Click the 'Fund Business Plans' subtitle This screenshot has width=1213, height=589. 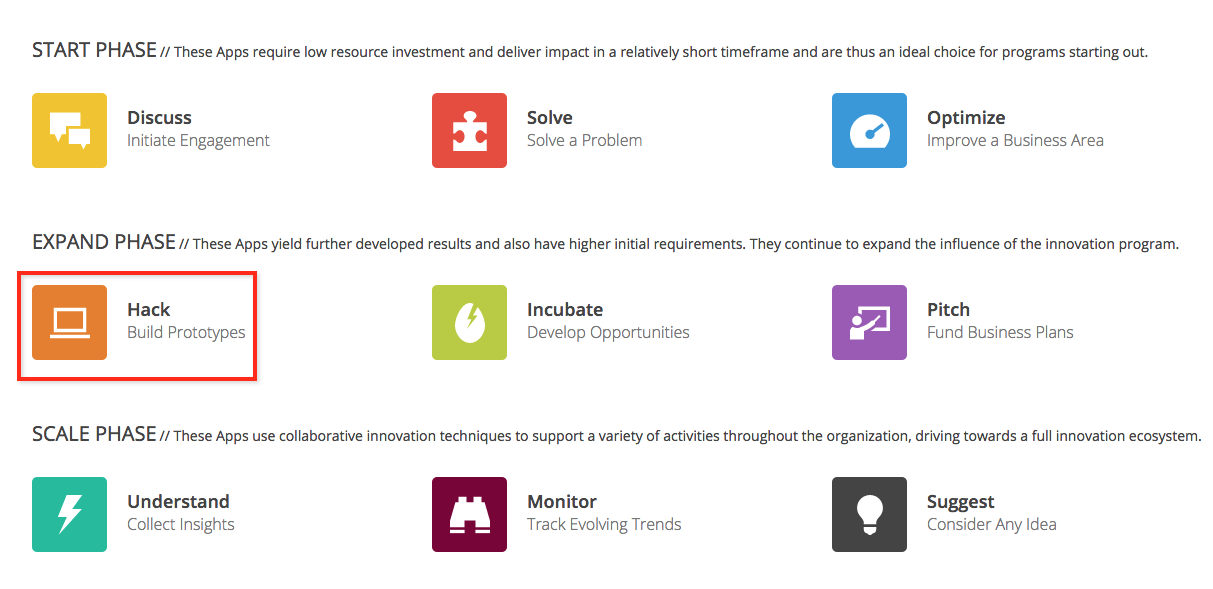tap(1000, 332)
